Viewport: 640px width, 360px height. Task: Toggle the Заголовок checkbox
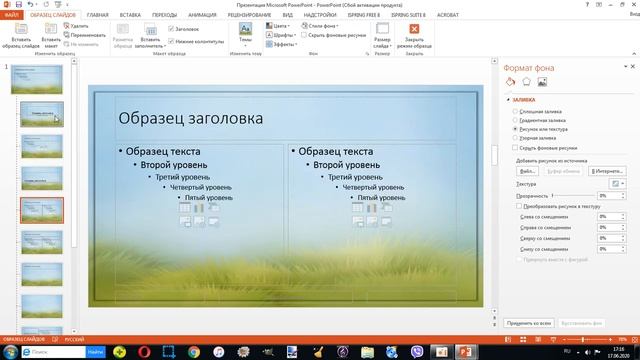pos(171,29)
